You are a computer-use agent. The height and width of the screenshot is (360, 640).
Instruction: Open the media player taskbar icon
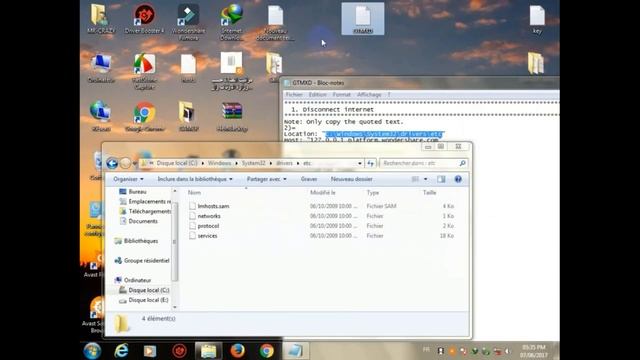coord(150,351)
